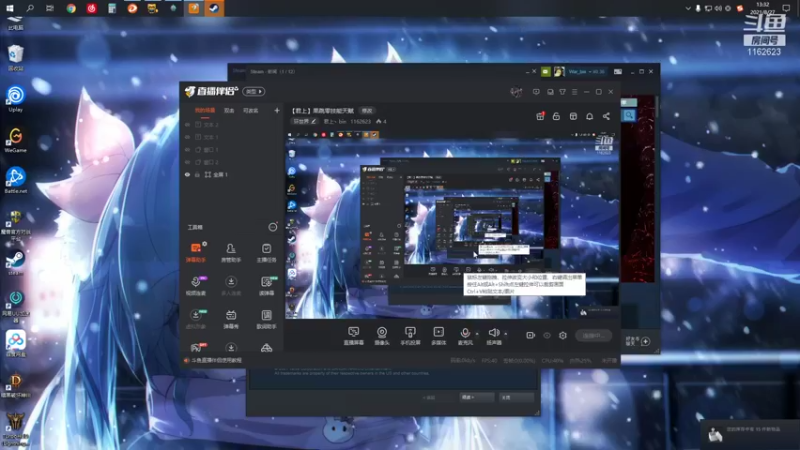
Task: Expand the 类型 mode selector beside the logo
Action: point(254,91)
